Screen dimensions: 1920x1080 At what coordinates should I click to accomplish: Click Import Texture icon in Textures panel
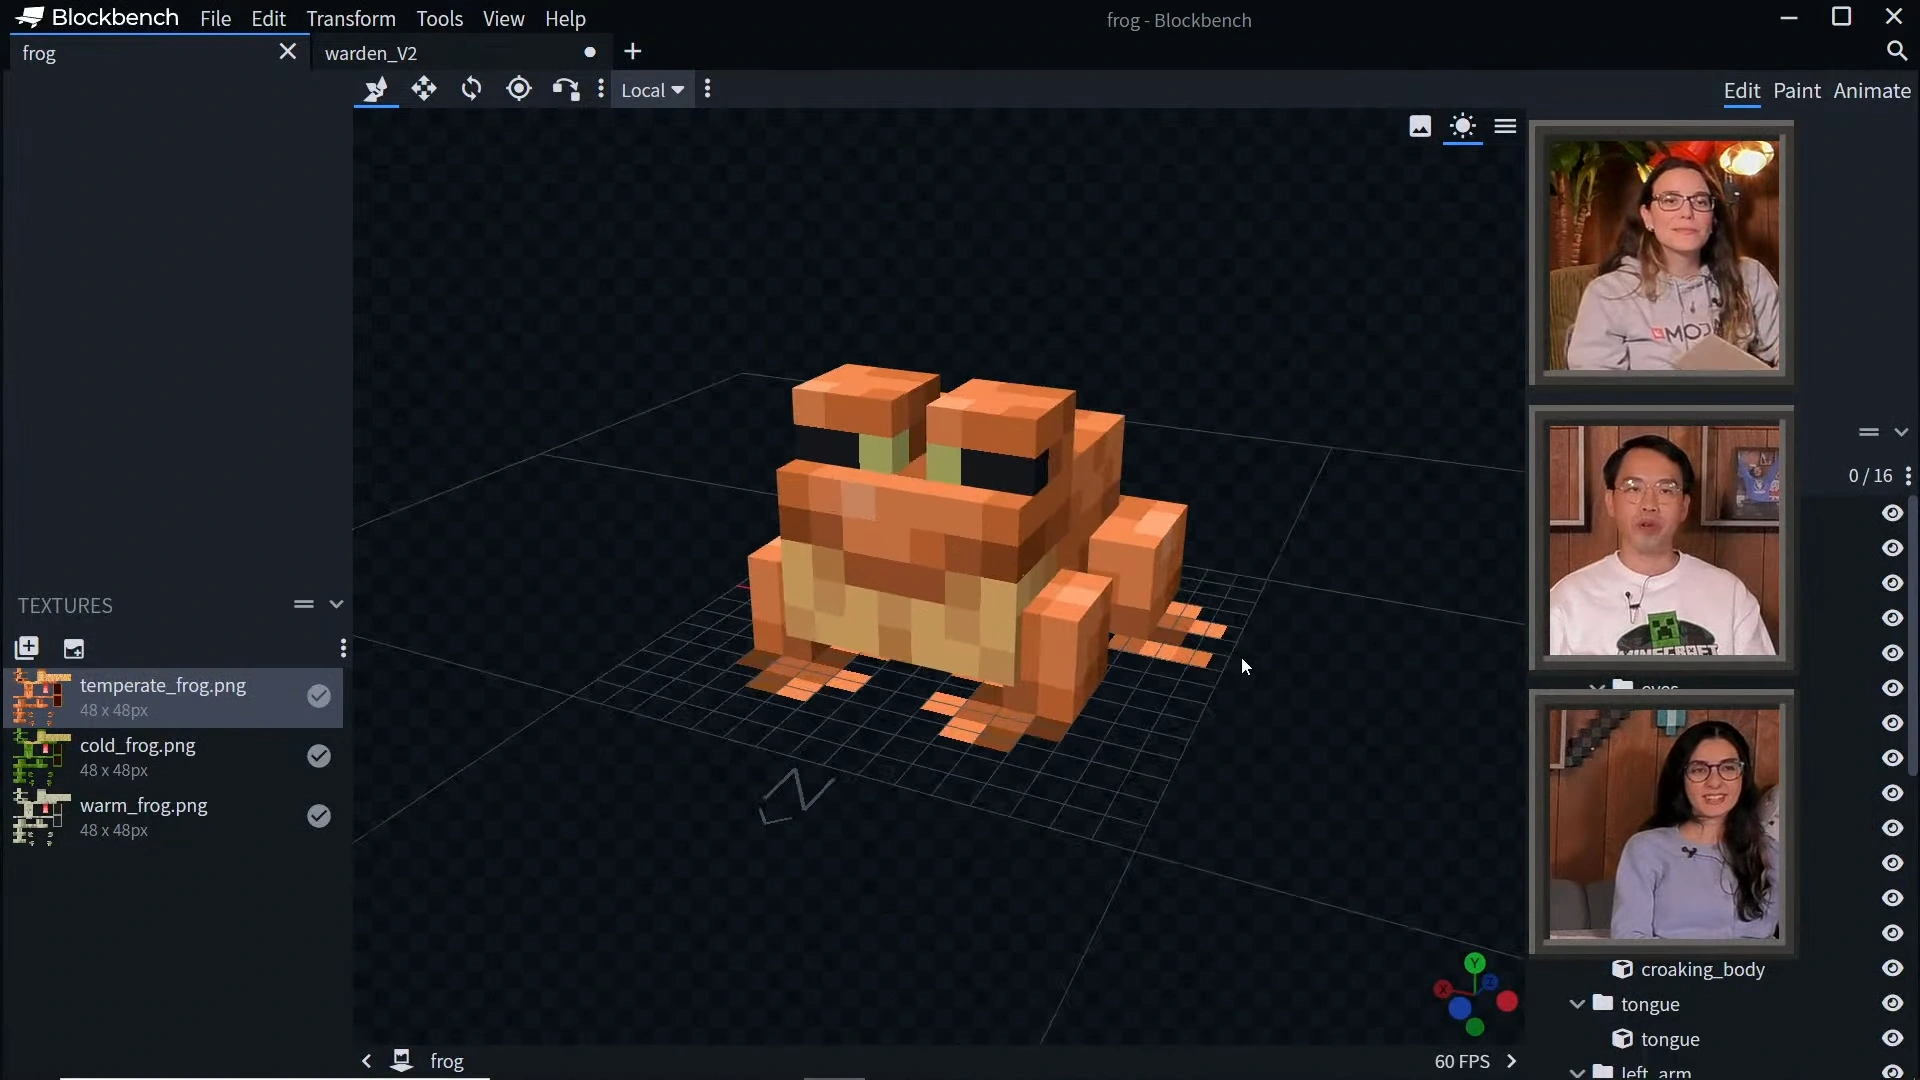tap(27, 648)
